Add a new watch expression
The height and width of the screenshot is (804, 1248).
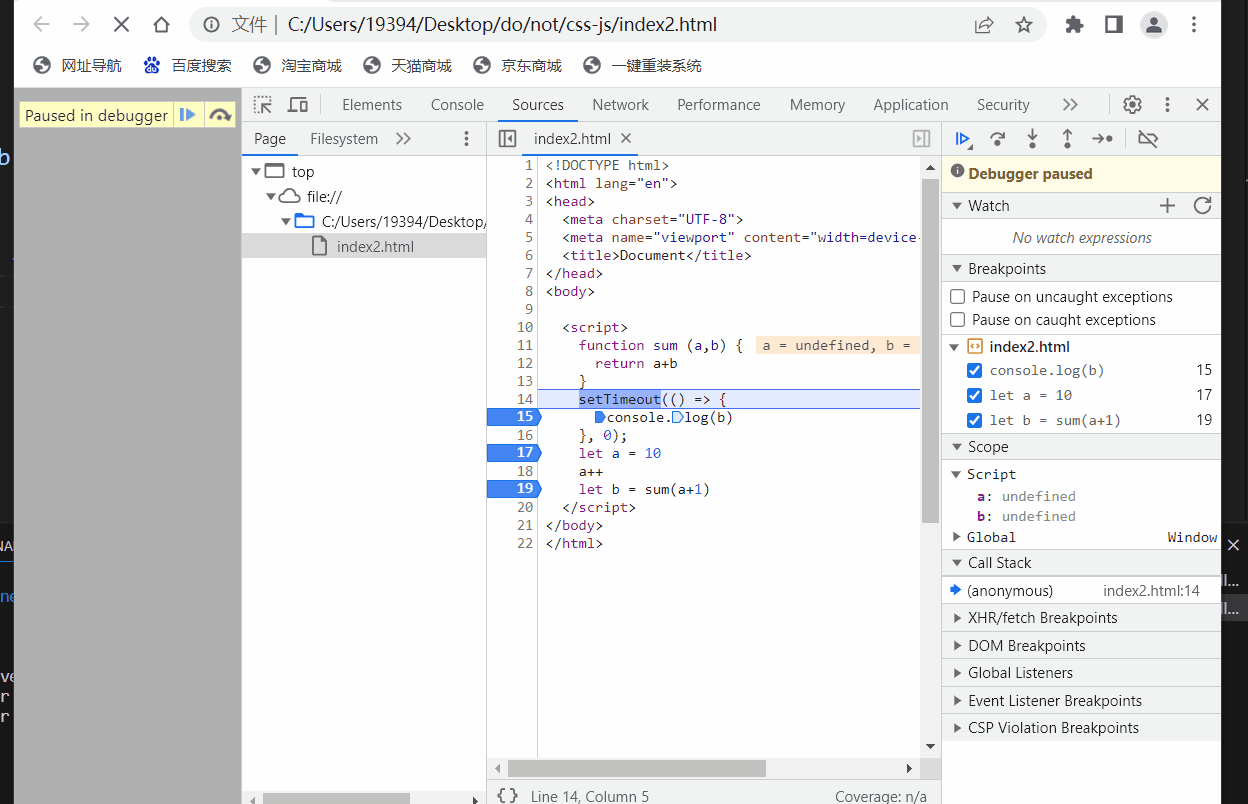1167,206
